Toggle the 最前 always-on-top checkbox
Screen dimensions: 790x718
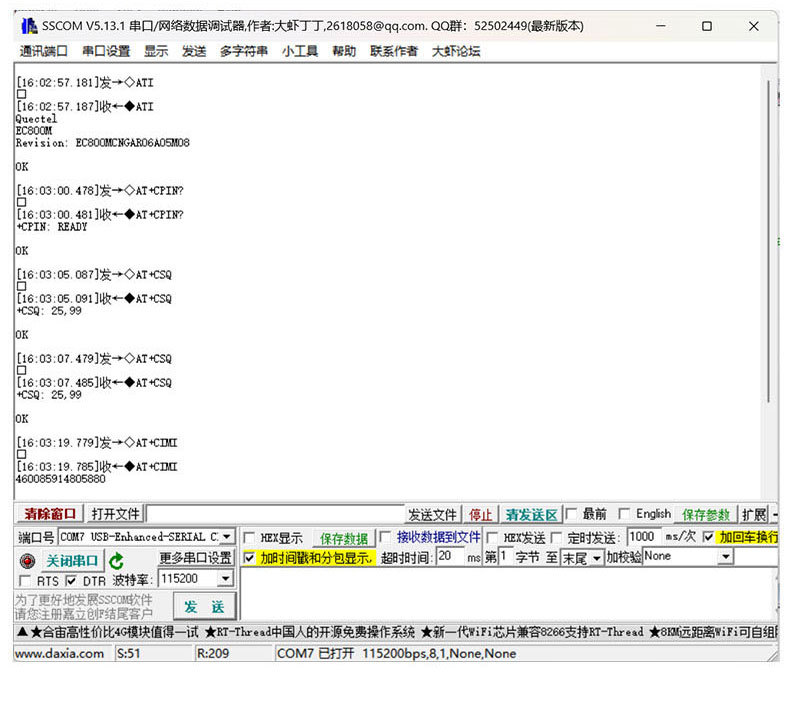571,514
